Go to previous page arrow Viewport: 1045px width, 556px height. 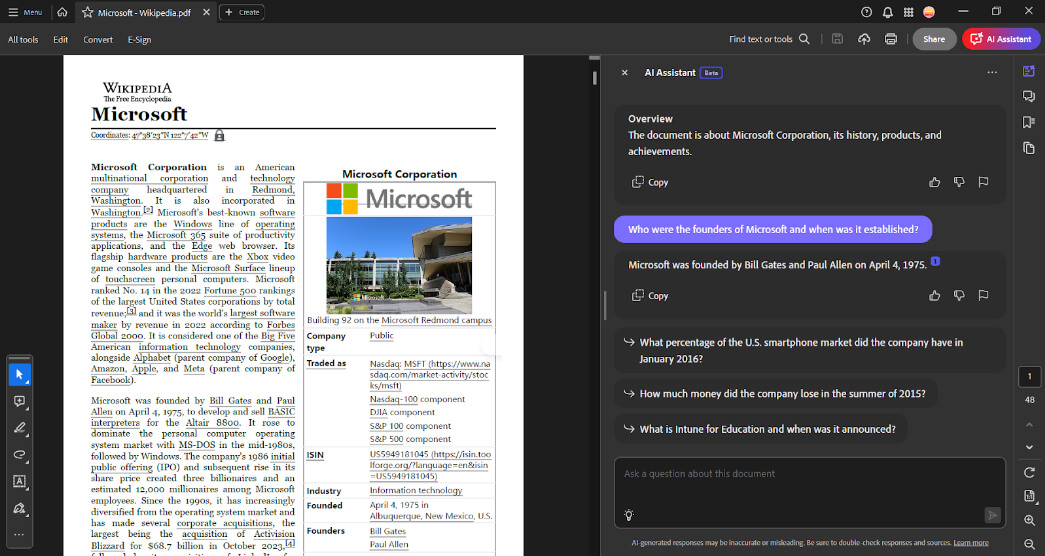click(1029, 425)
